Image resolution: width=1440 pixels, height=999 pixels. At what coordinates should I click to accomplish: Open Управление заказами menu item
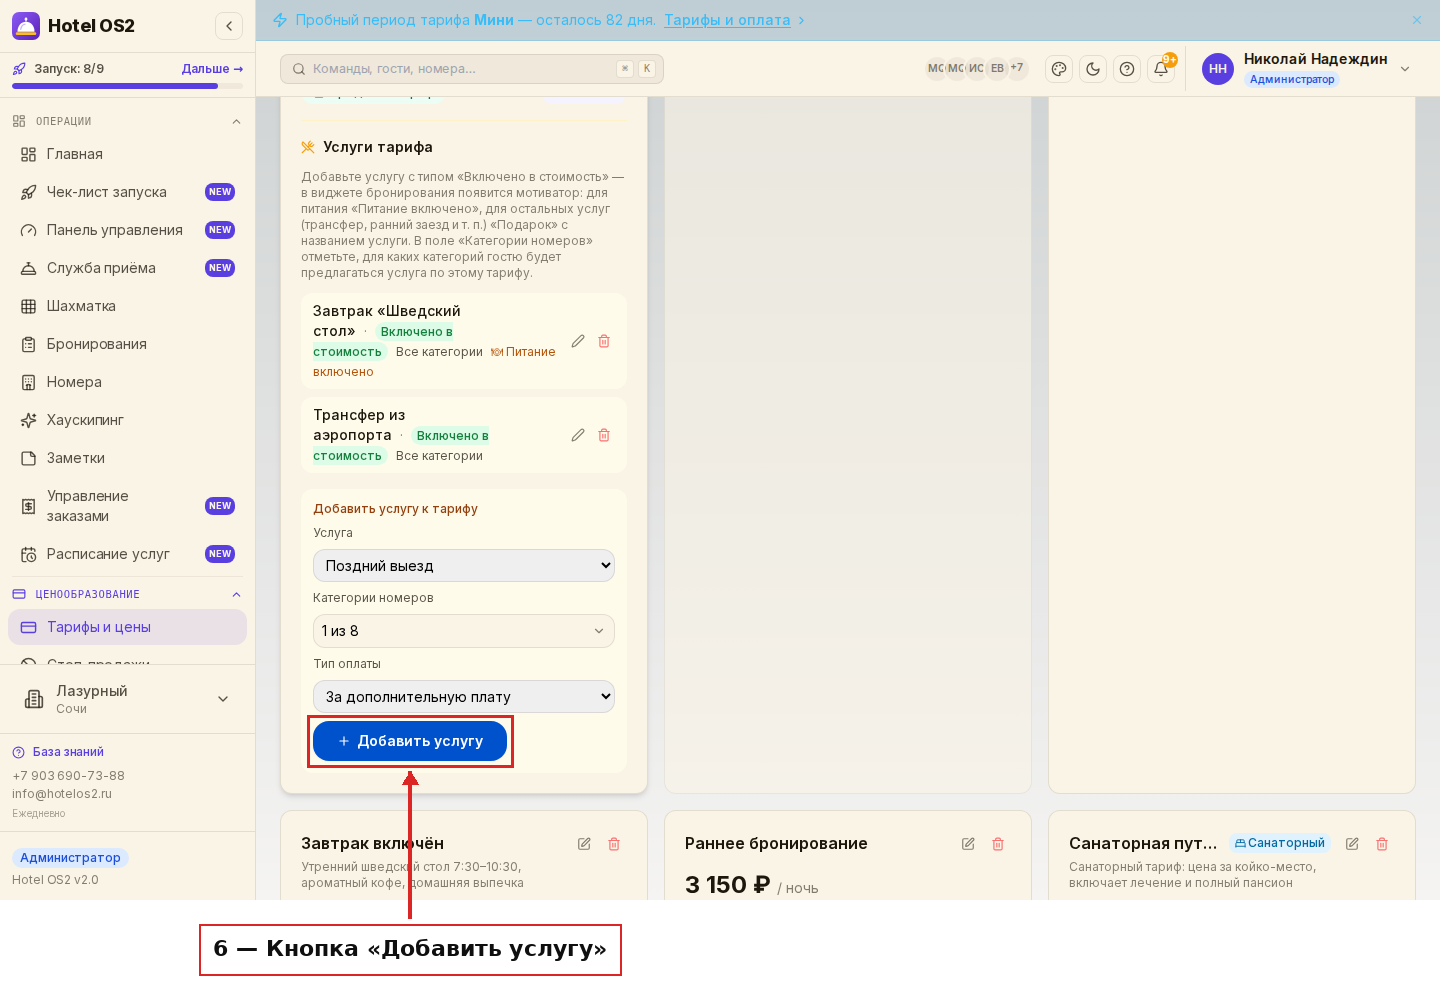[127, 506]
